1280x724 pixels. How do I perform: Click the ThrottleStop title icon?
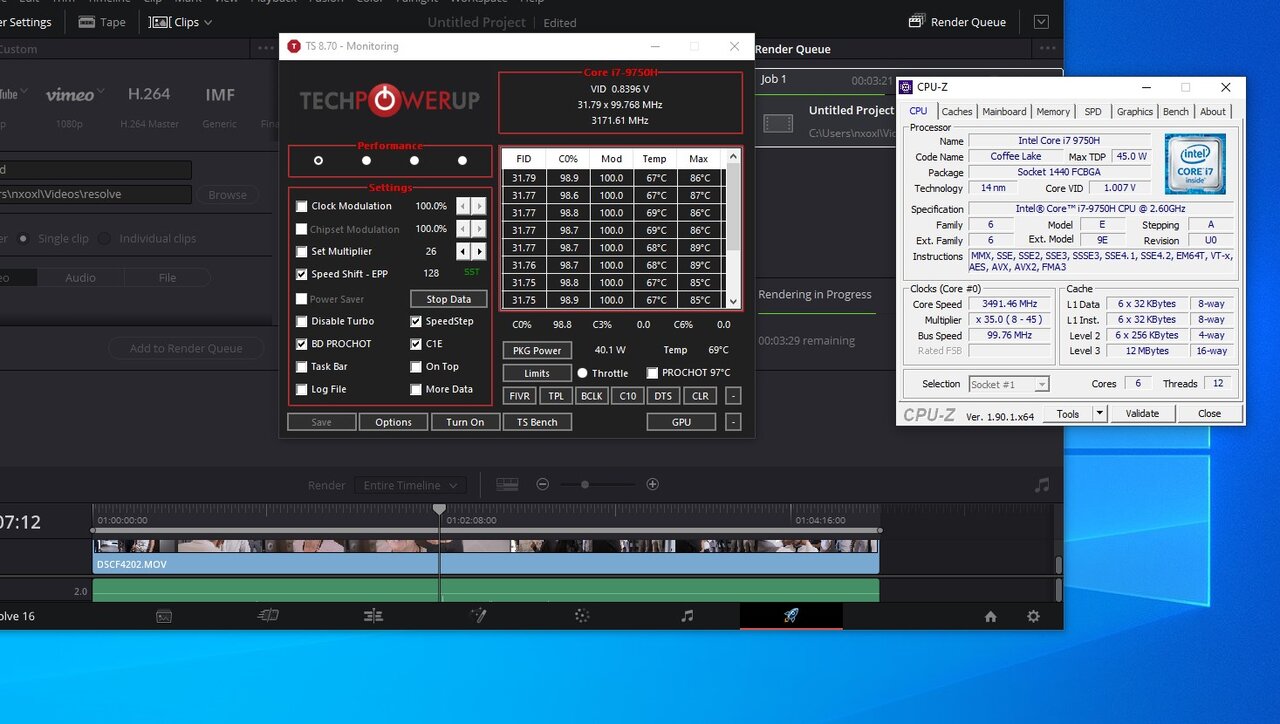(294, 46)
